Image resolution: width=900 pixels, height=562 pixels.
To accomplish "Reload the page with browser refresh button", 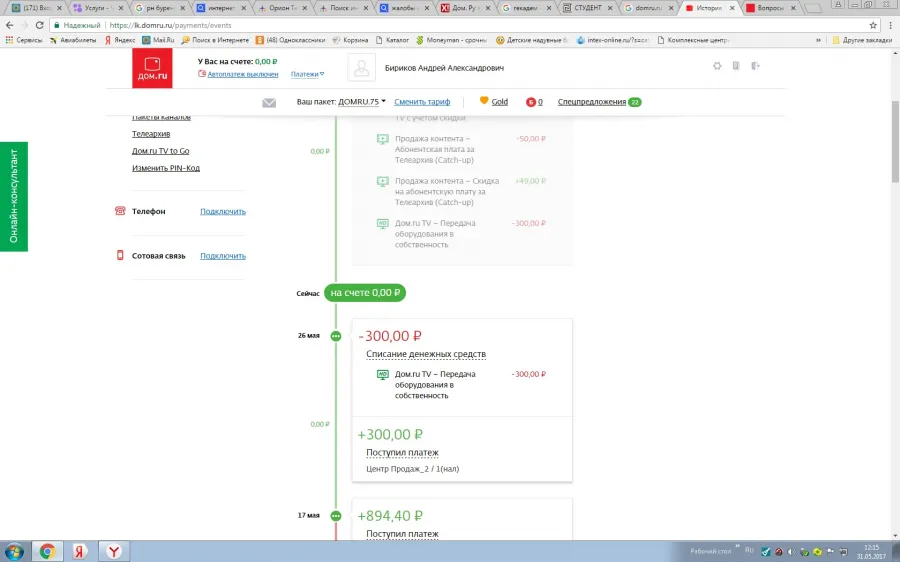I will (40, 25).
